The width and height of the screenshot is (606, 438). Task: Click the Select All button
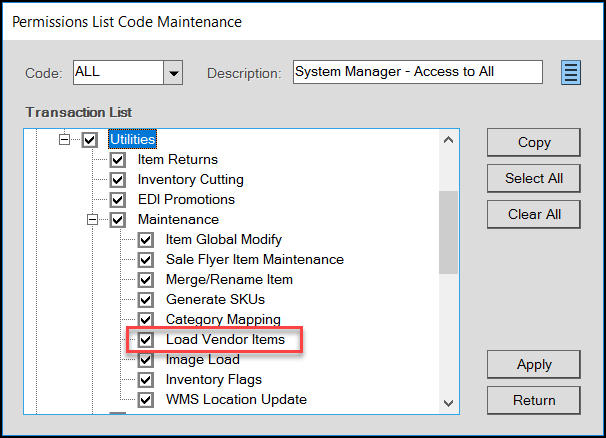point(534,178)
